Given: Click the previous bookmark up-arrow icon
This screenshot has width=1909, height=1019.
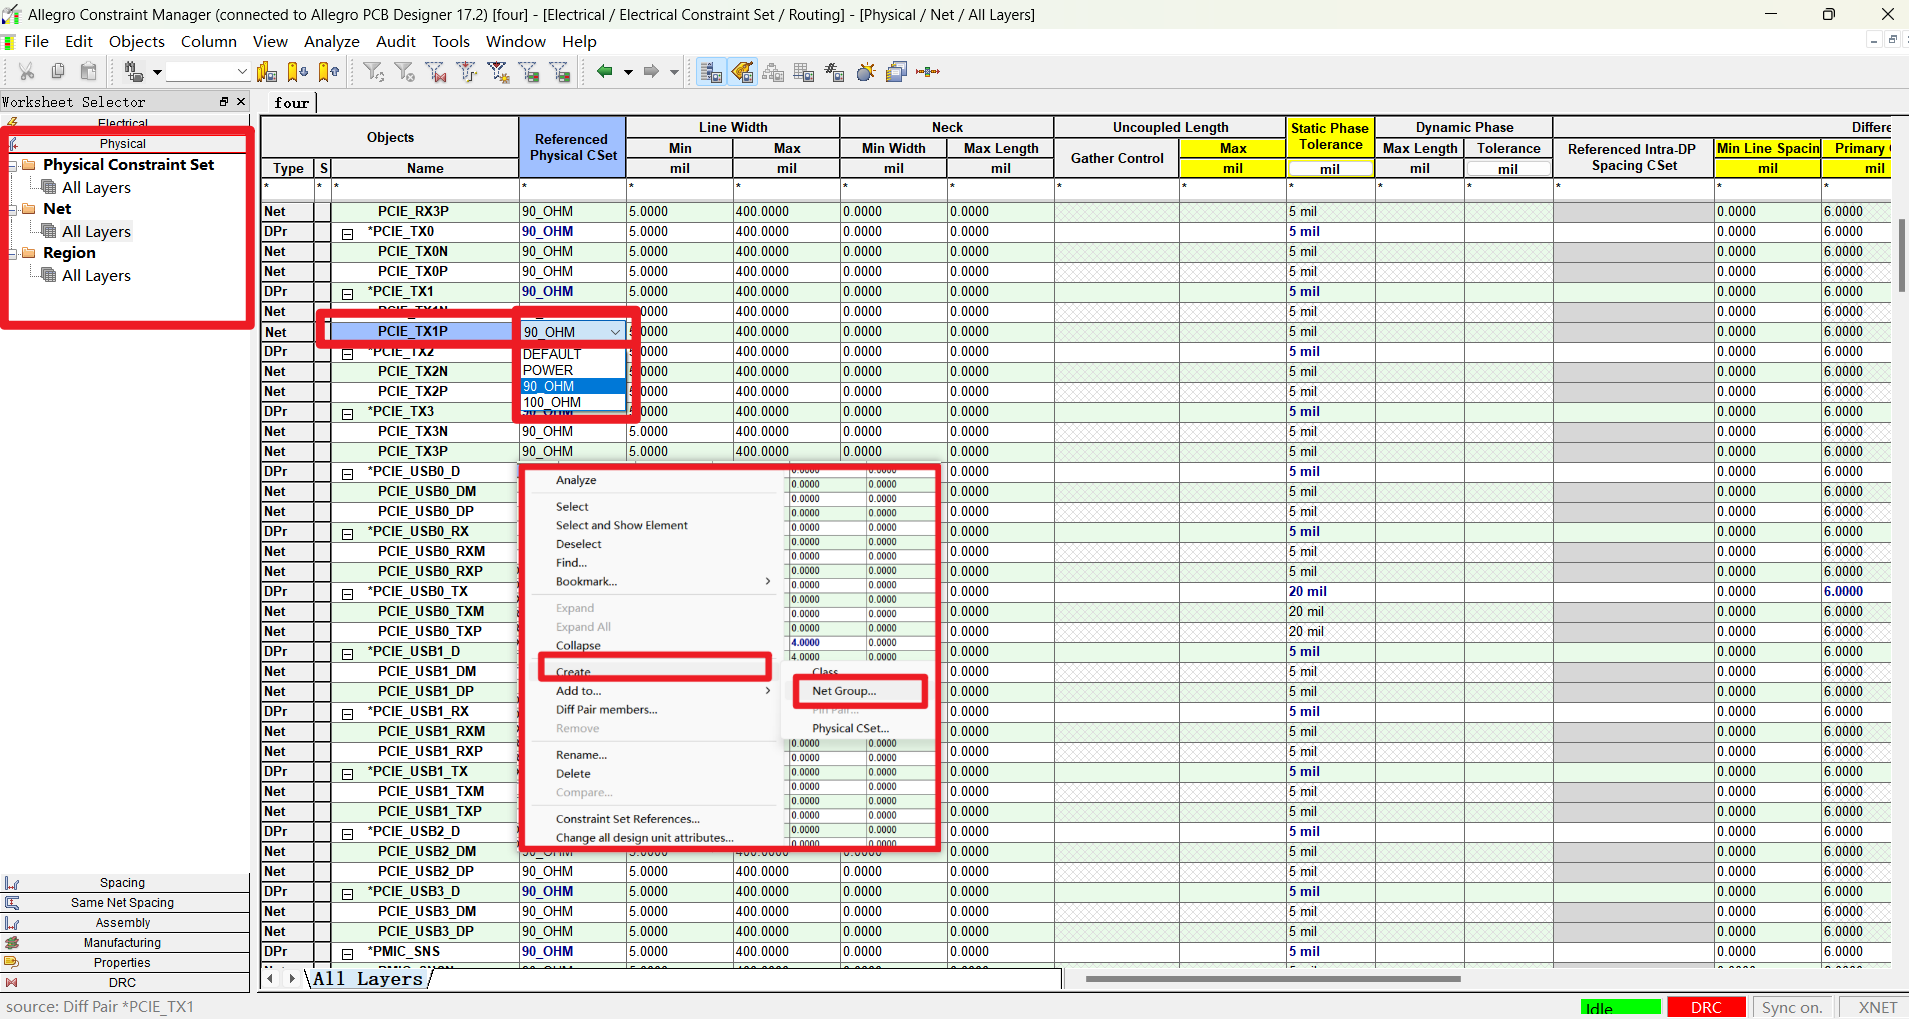Looking at the screenshot, I should [329, 71].
